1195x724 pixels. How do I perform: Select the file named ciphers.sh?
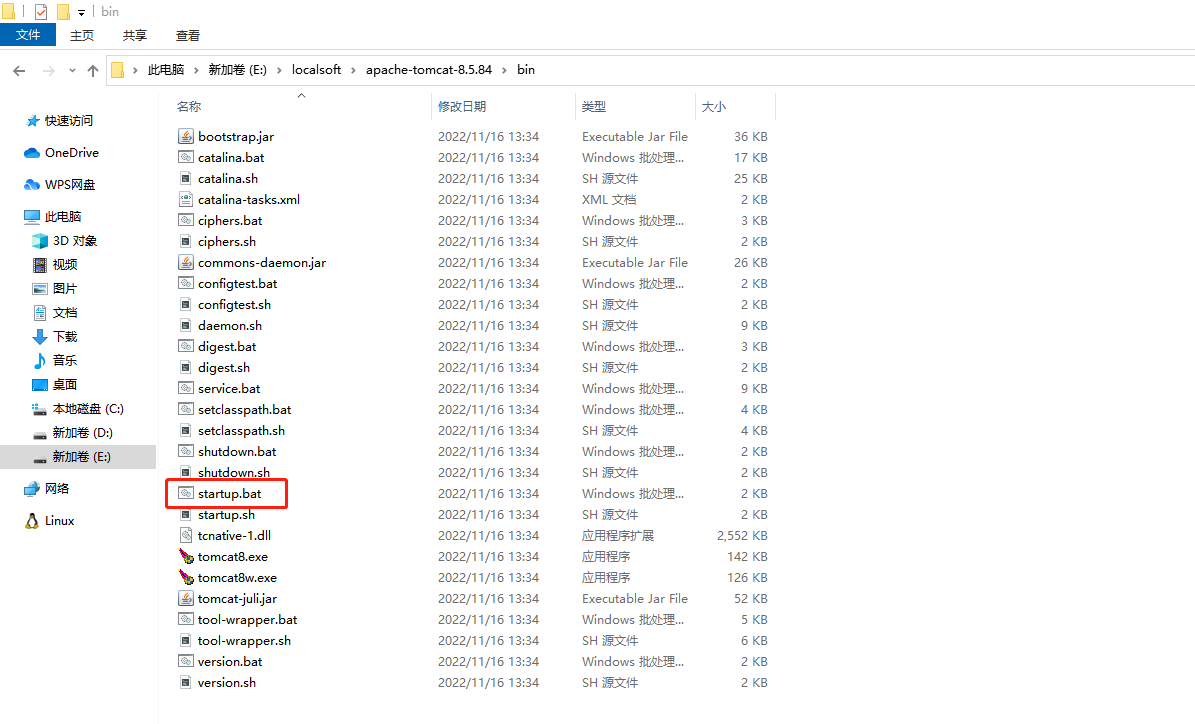click(227, 242)
